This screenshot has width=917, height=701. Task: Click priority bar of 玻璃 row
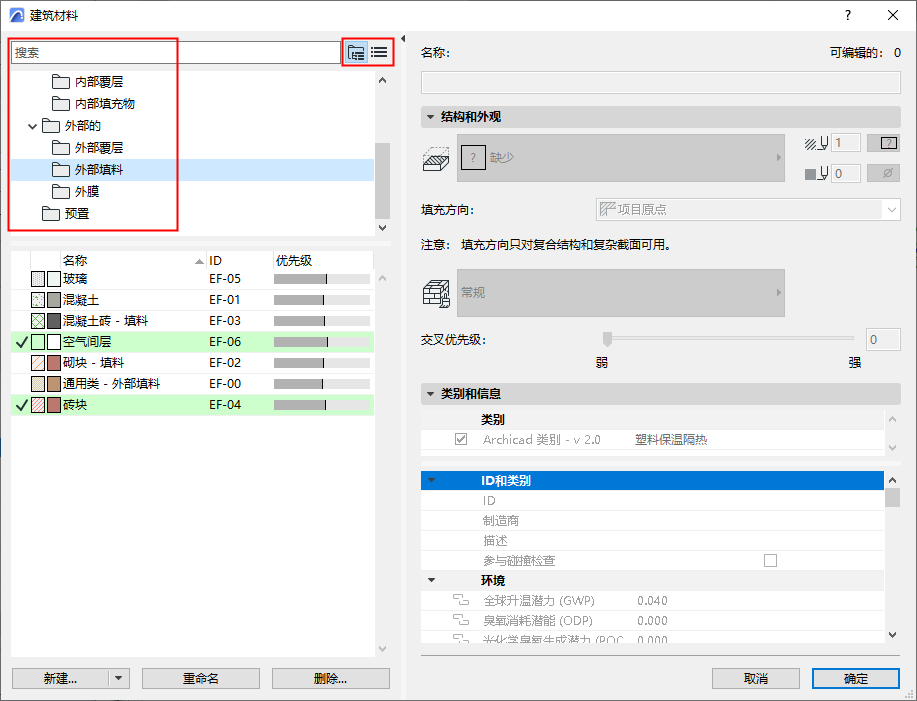[x=322, y=279]
